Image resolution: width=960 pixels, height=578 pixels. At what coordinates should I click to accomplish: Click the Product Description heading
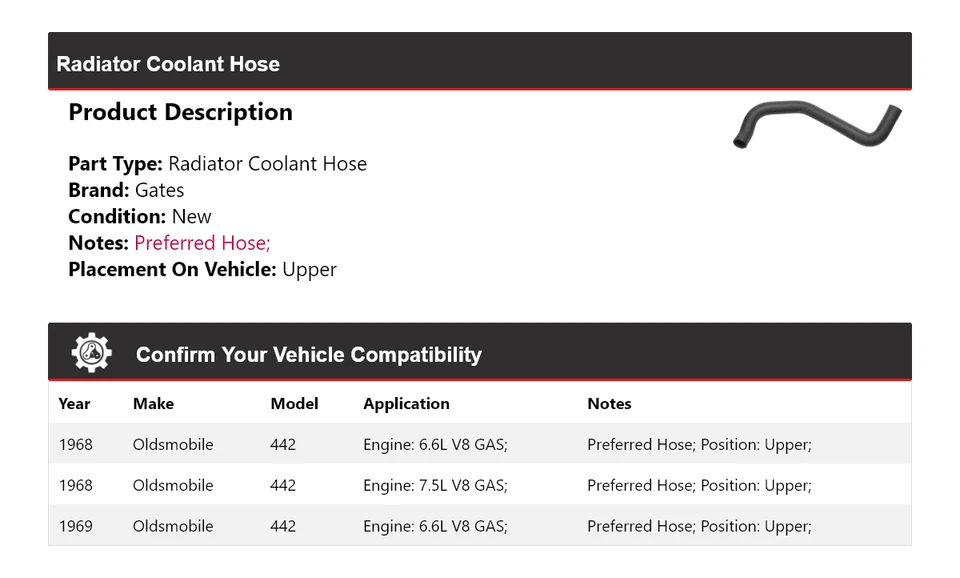pyautogui.click(x=180, y=112)
